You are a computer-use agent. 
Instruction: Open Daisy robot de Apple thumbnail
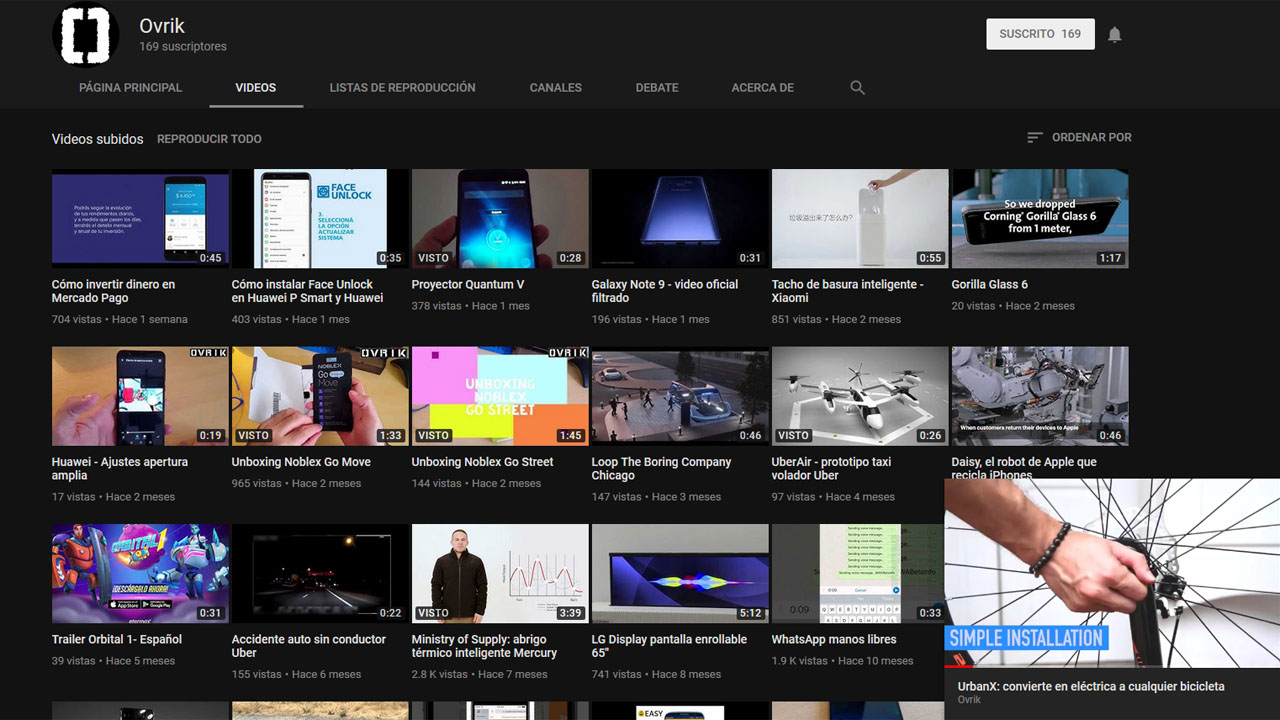(x=1040, y=396)
